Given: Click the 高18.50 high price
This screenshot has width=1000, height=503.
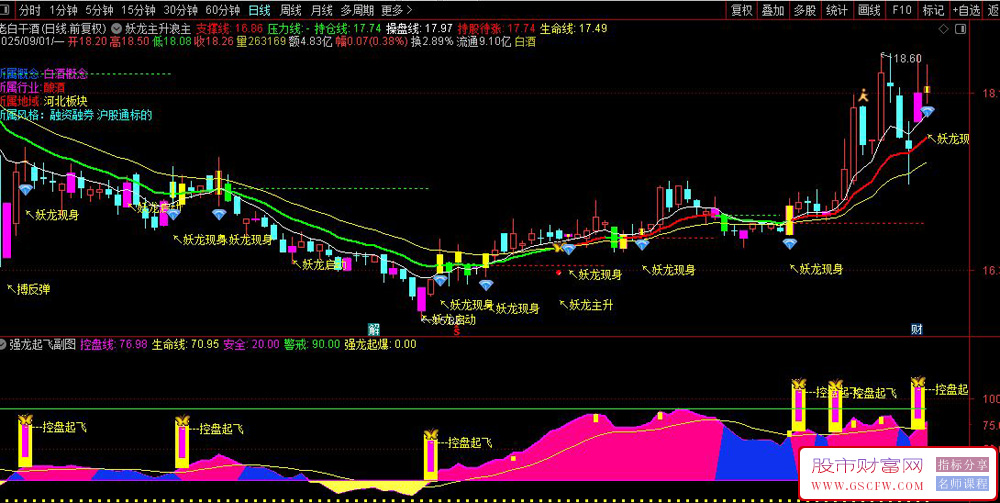Looking at the screenshot, I should tap(130, 42).
